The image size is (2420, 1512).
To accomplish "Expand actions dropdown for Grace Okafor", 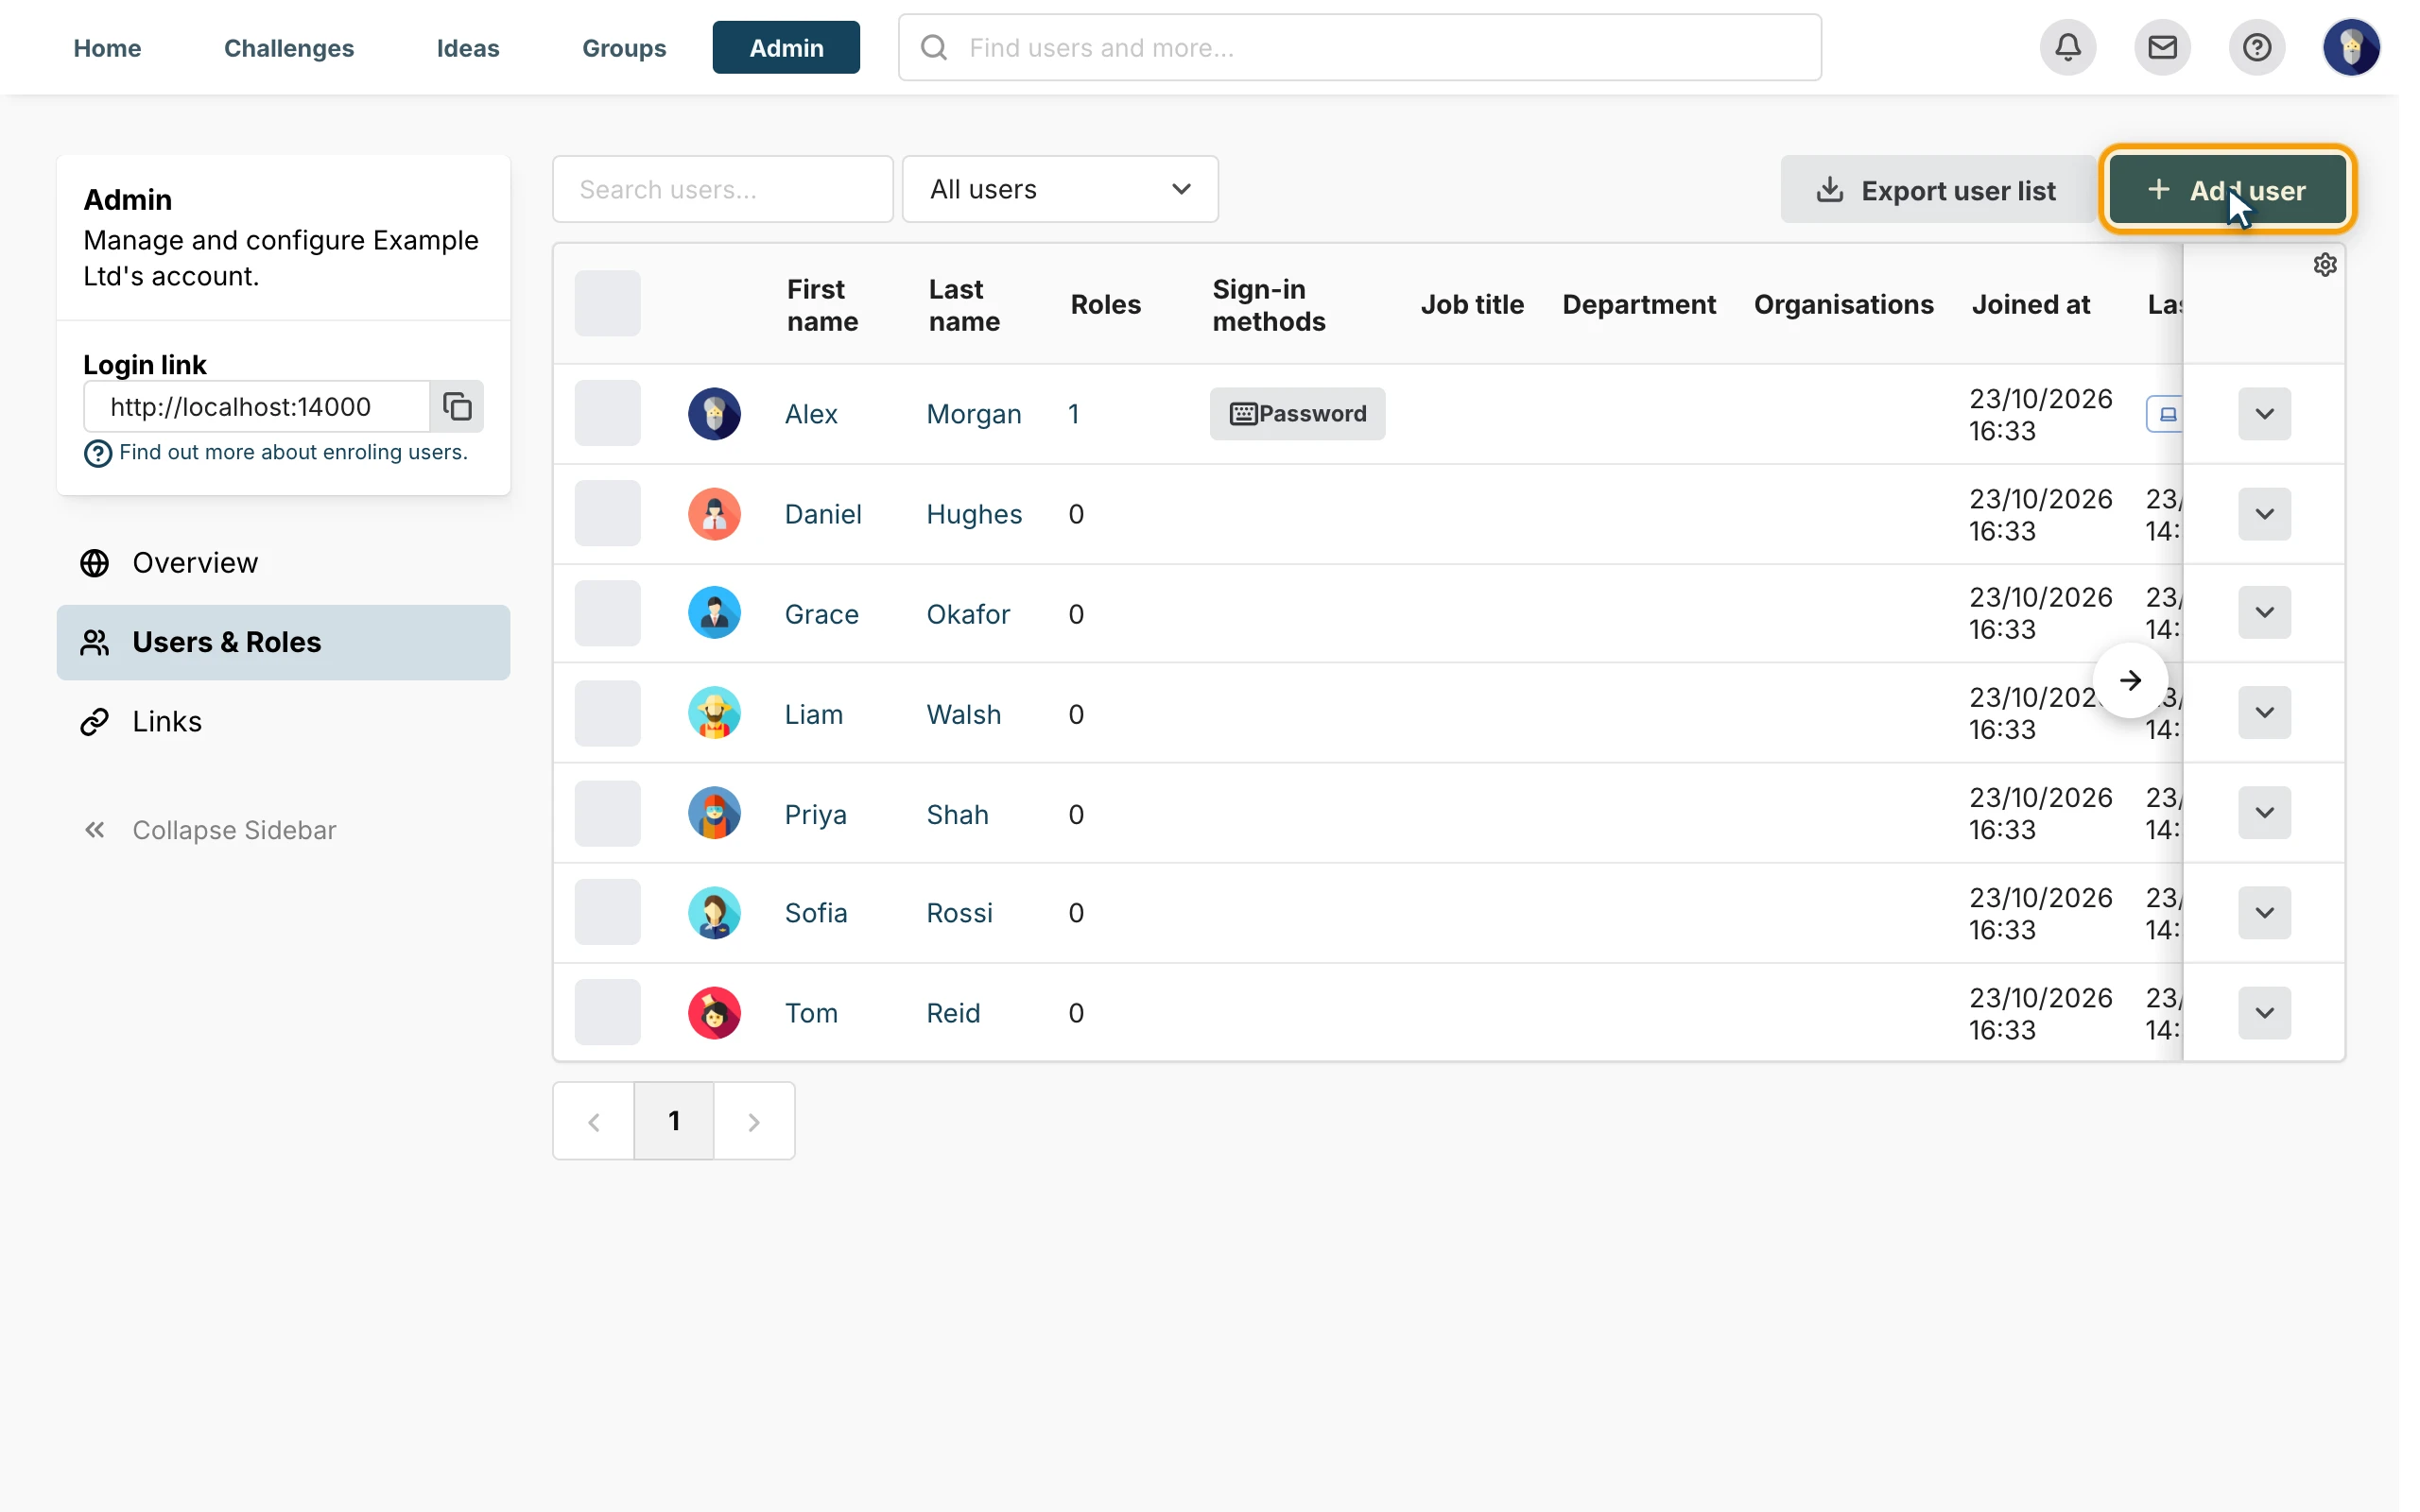I will click(2264, 613).
